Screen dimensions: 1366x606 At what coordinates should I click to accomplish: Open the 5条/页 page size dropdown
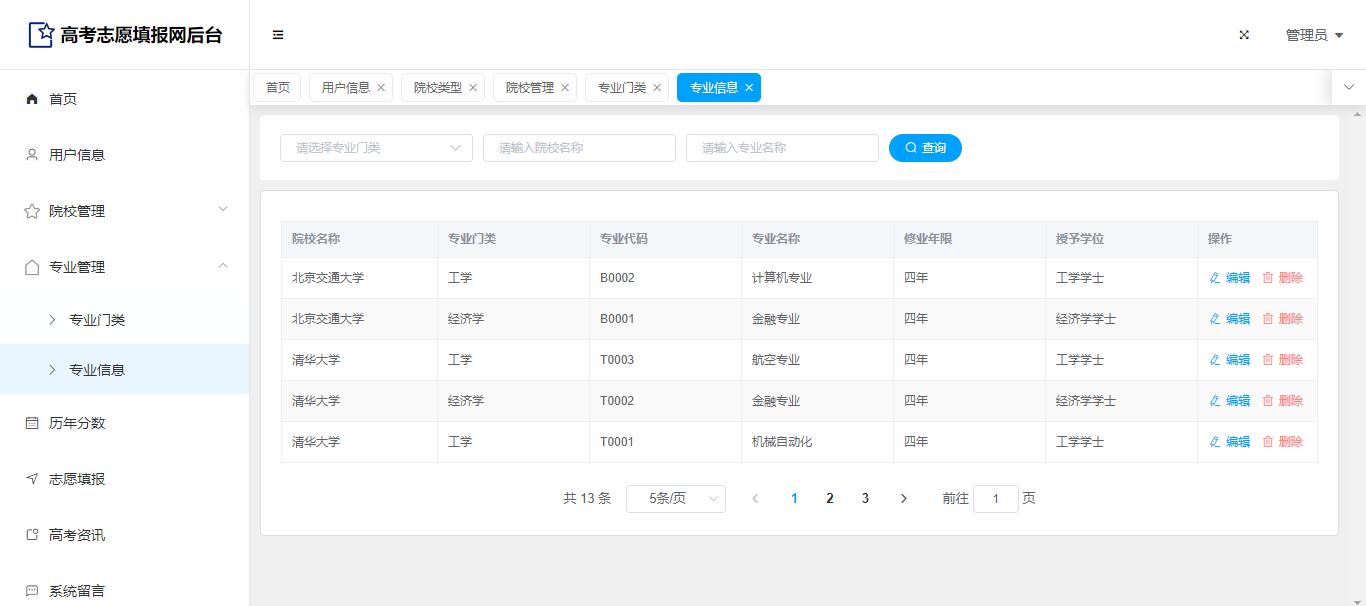(x=675, y=498)
